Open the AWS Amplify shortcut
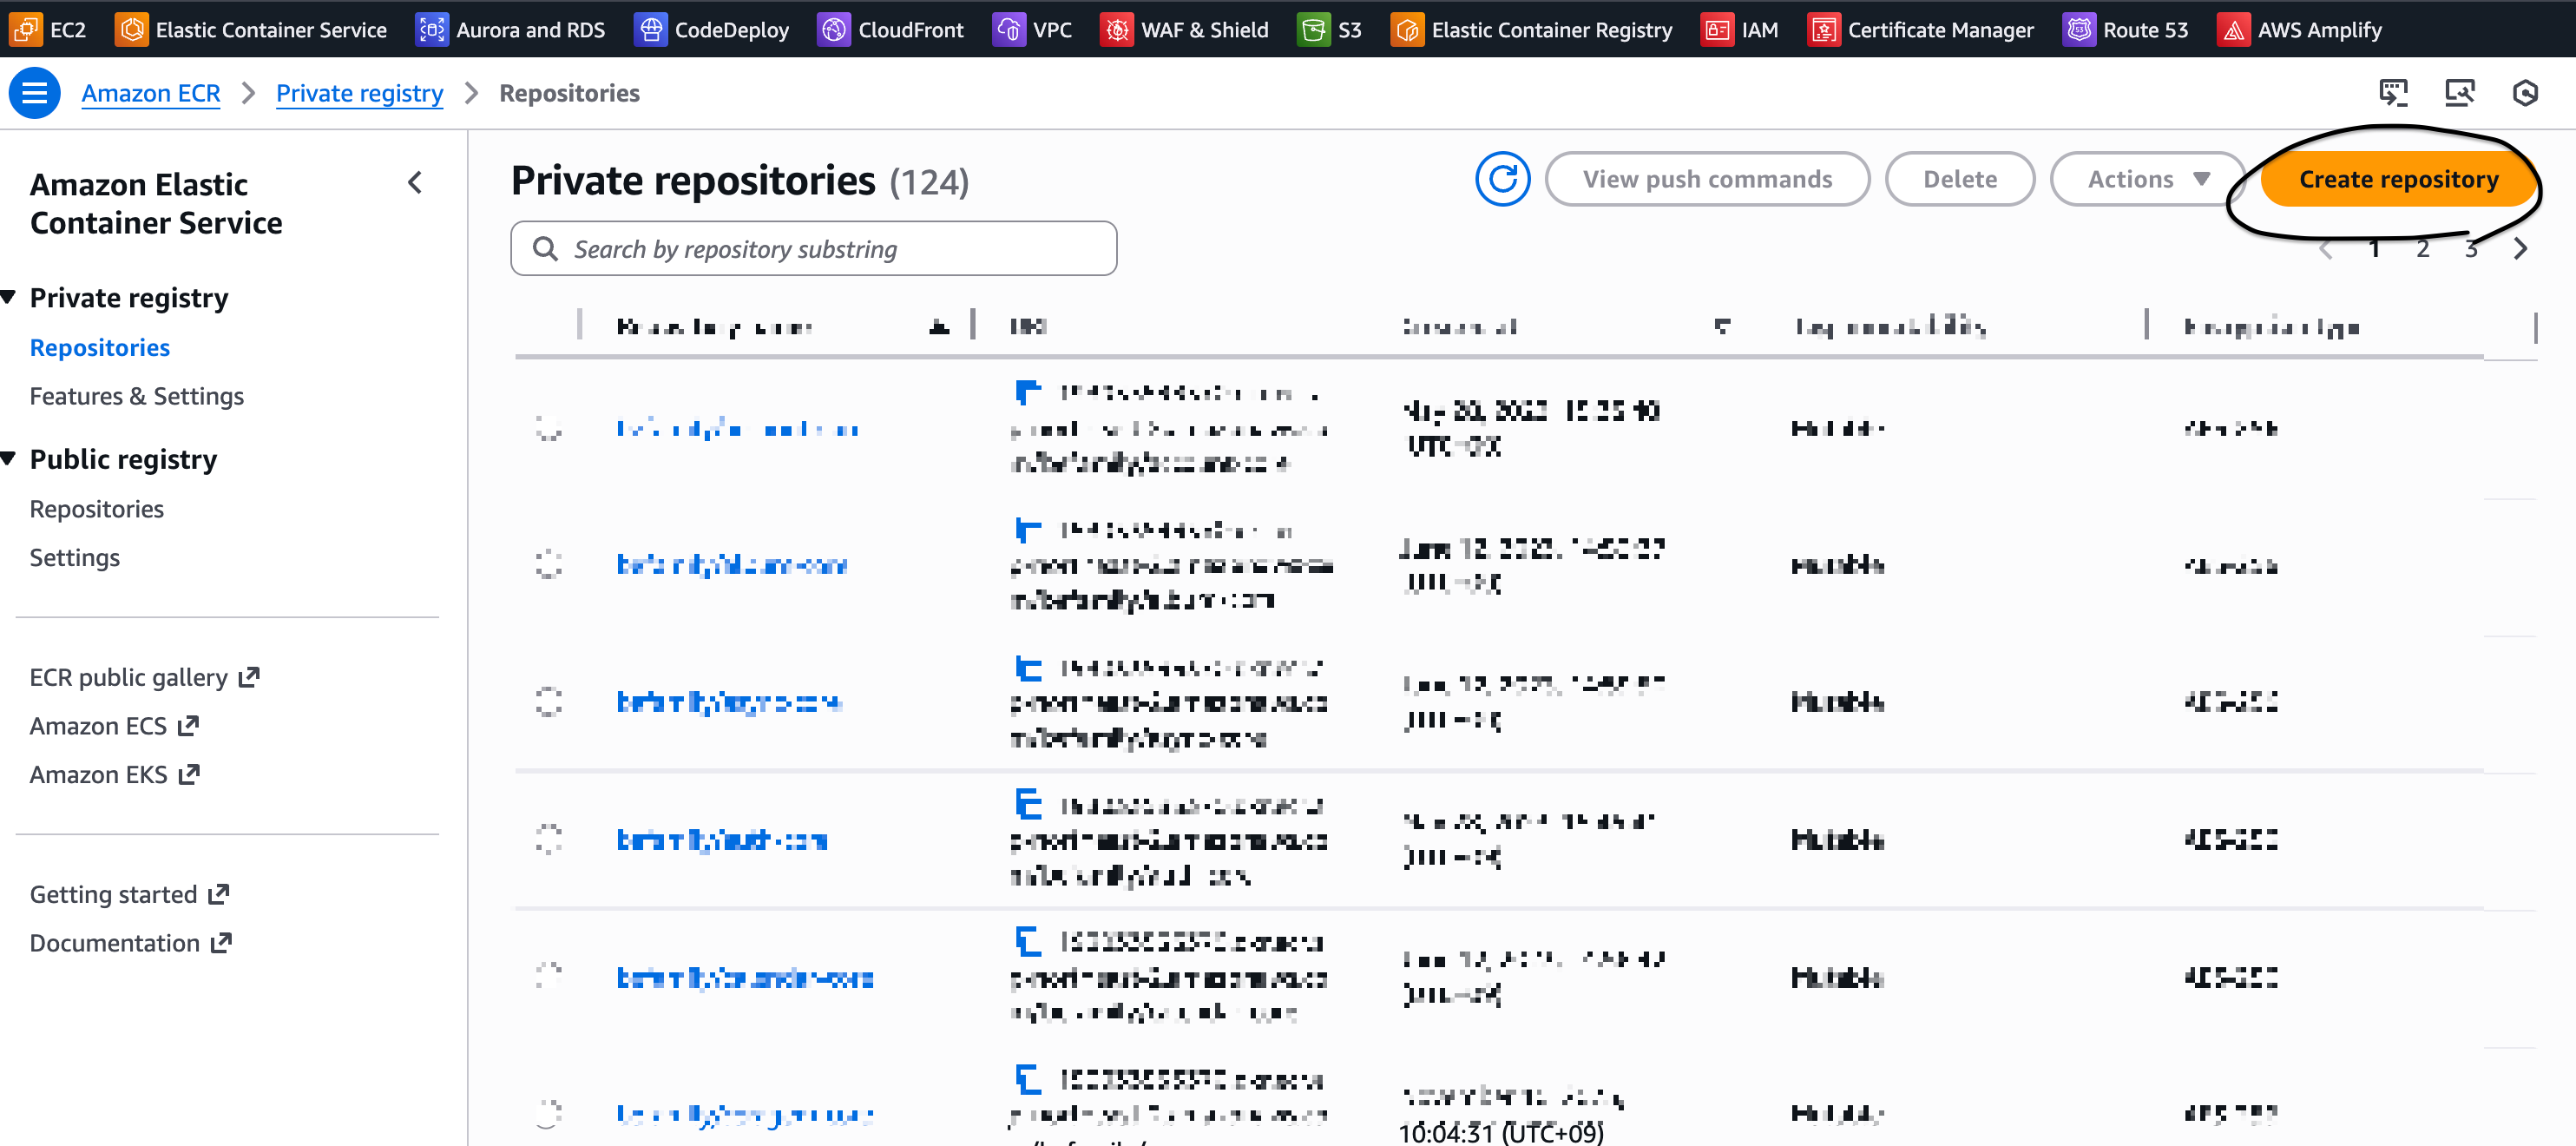The width and height of the screenshot is (2576, 1146). pyautogui.click(x=2300, y=30)
